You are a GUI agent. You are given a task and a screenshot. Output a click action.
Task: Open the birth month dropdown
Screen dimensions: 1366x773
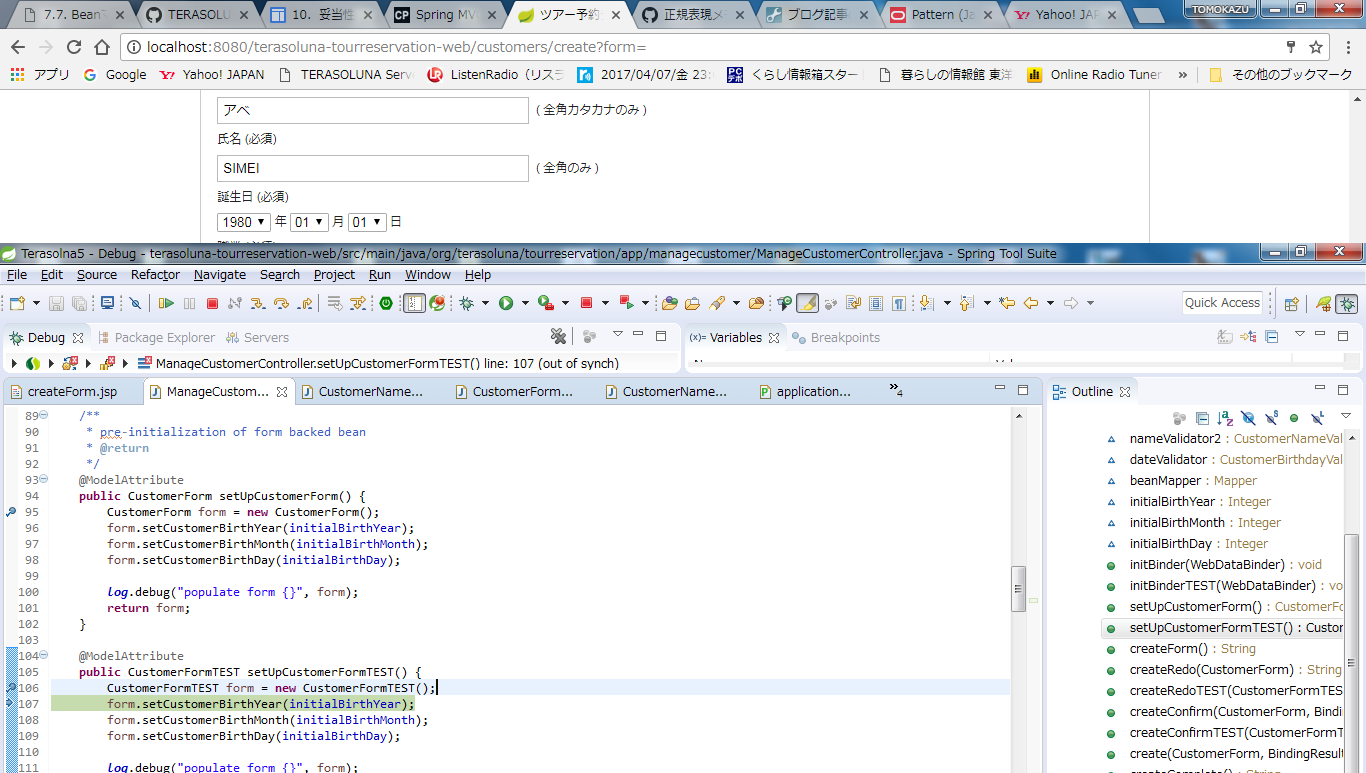click(309, 222)
